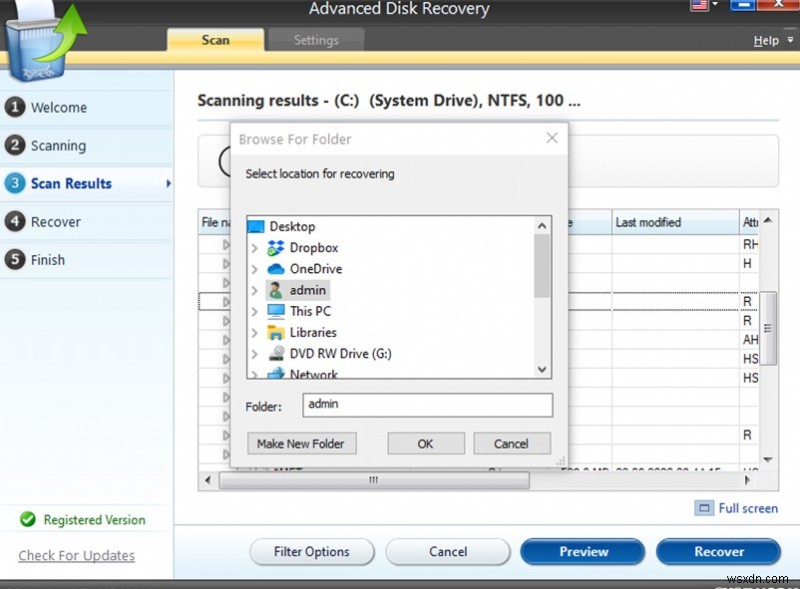Open the Help menu

(766, 40)
